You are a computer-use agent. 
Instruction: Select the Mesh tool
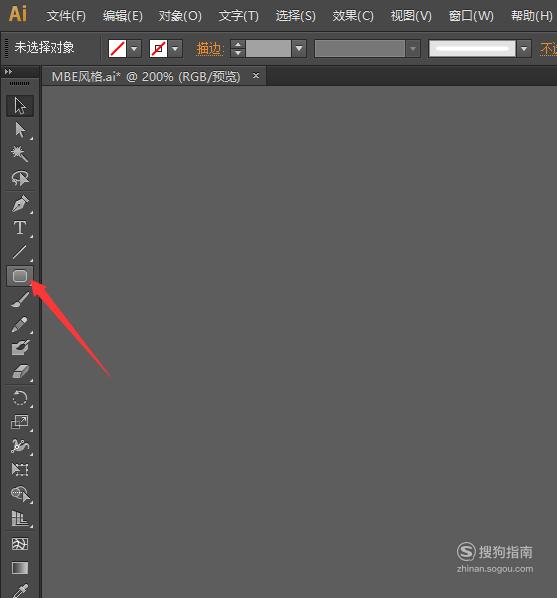click(x=20, y=544)
